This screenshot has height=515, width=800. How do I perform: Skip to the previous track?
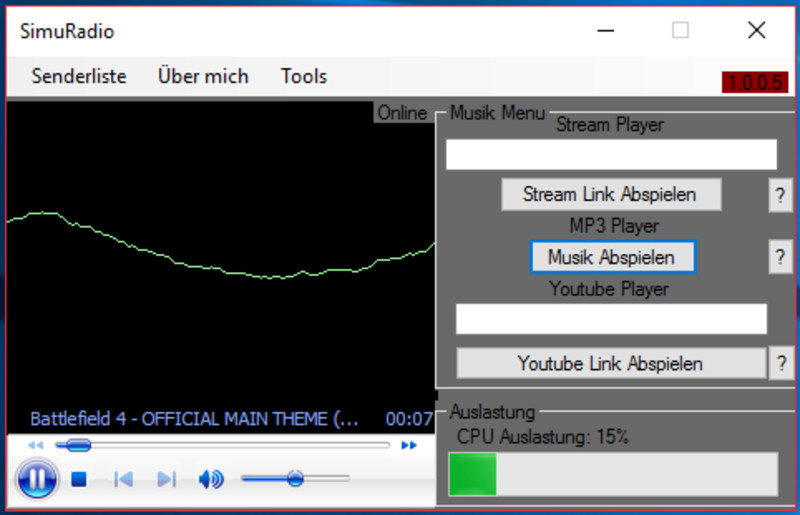pyautogui.click(x=123, y=480)
